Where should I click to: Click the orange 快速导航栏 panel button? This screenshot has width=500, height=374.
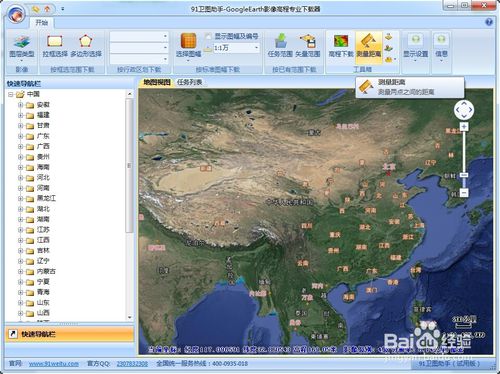pyautogui.click(x=69, y=334)
